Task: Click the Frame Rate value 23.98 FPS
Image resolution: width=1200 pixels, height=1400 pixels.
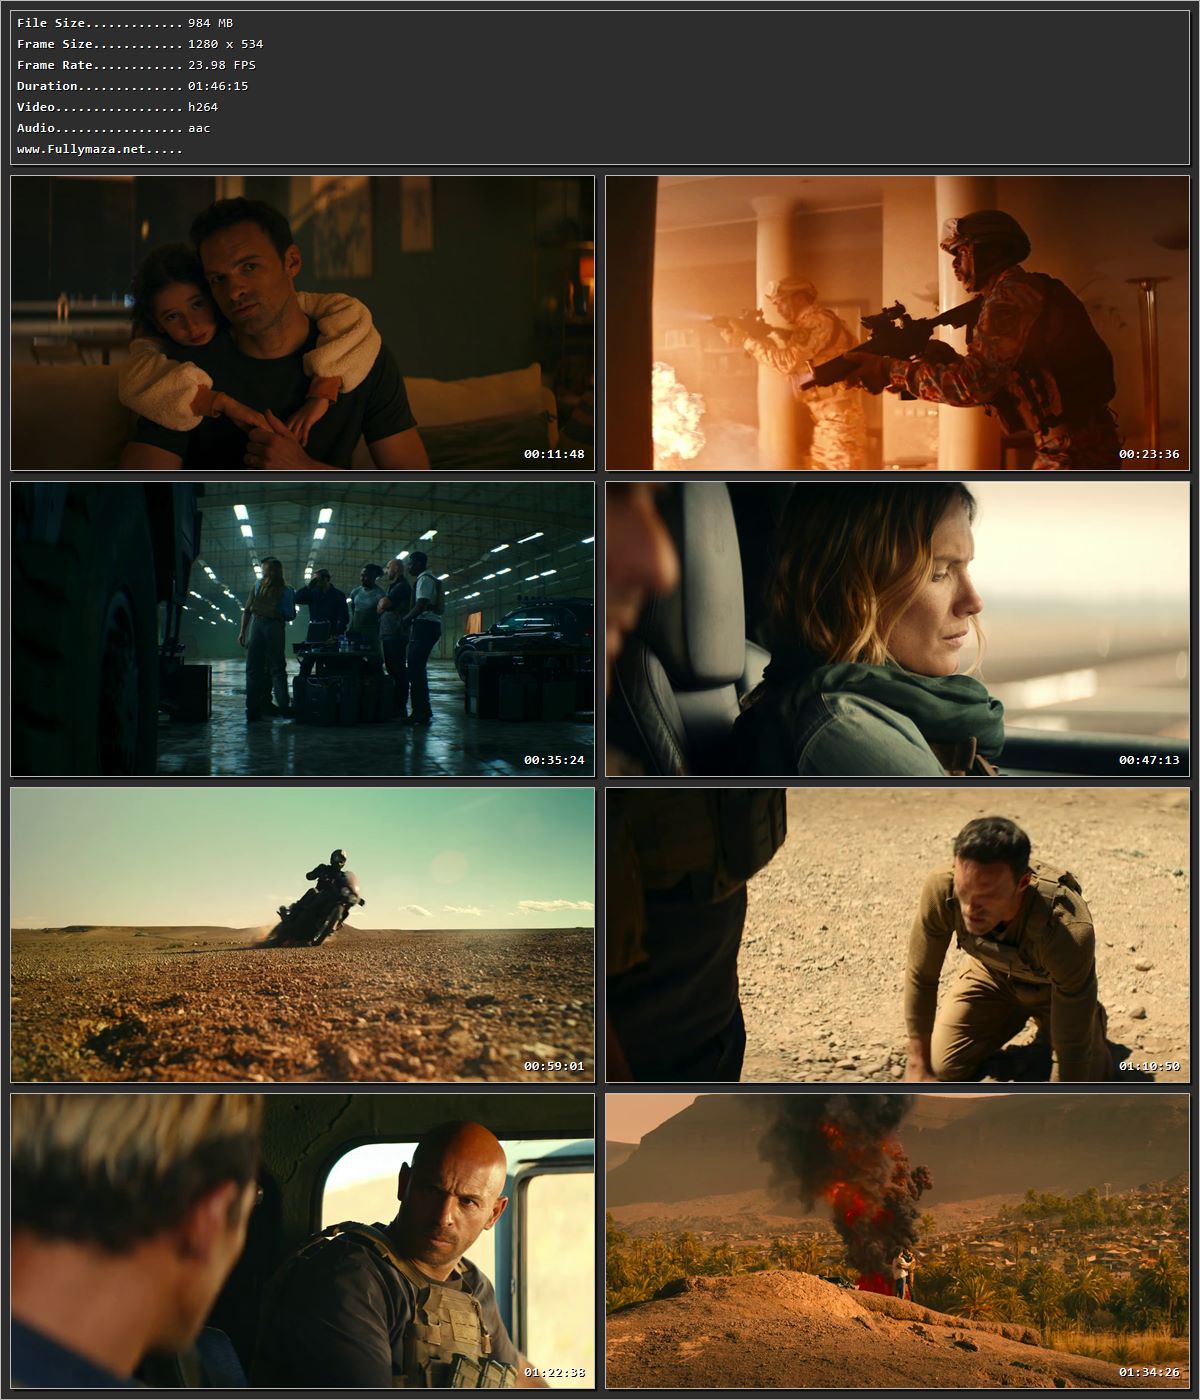Action: pos(221,65)
